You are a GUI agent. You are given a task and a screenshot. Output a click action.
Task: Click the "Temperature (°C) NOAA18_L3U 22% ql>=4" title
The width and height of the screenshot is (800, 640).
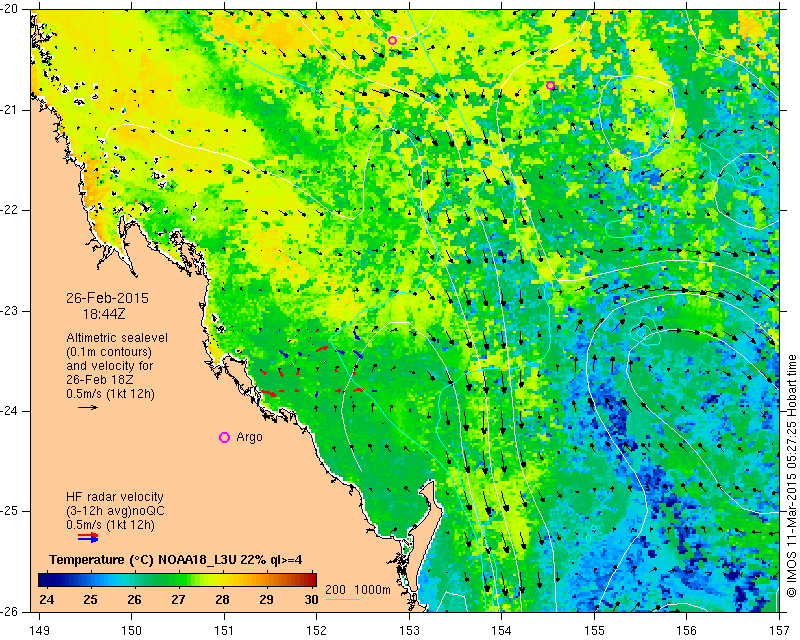tap(176, 560)
